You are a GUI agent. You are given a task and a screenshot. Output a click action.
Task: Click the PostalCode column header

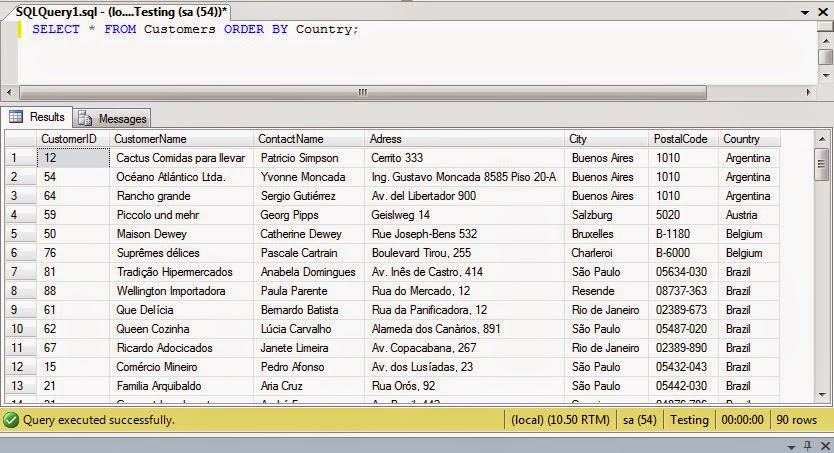(x=683, y=139)
